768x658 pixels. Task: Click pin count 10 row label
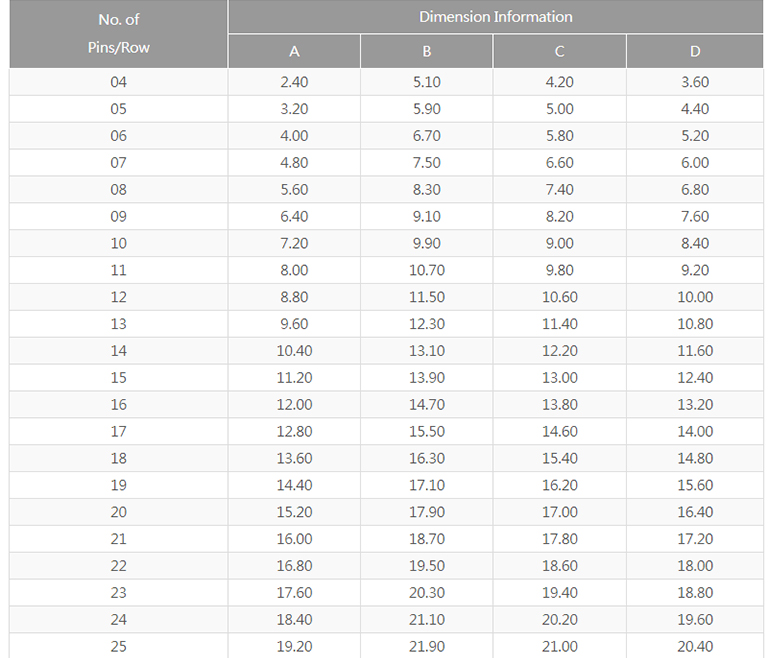(118, 244)
